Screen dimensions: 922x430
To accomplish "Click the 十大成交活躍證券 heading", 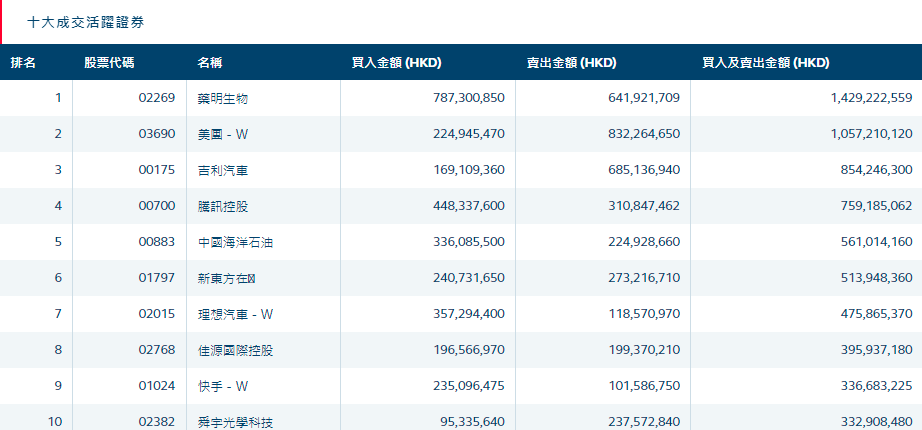I will click(x=86, y=22).
